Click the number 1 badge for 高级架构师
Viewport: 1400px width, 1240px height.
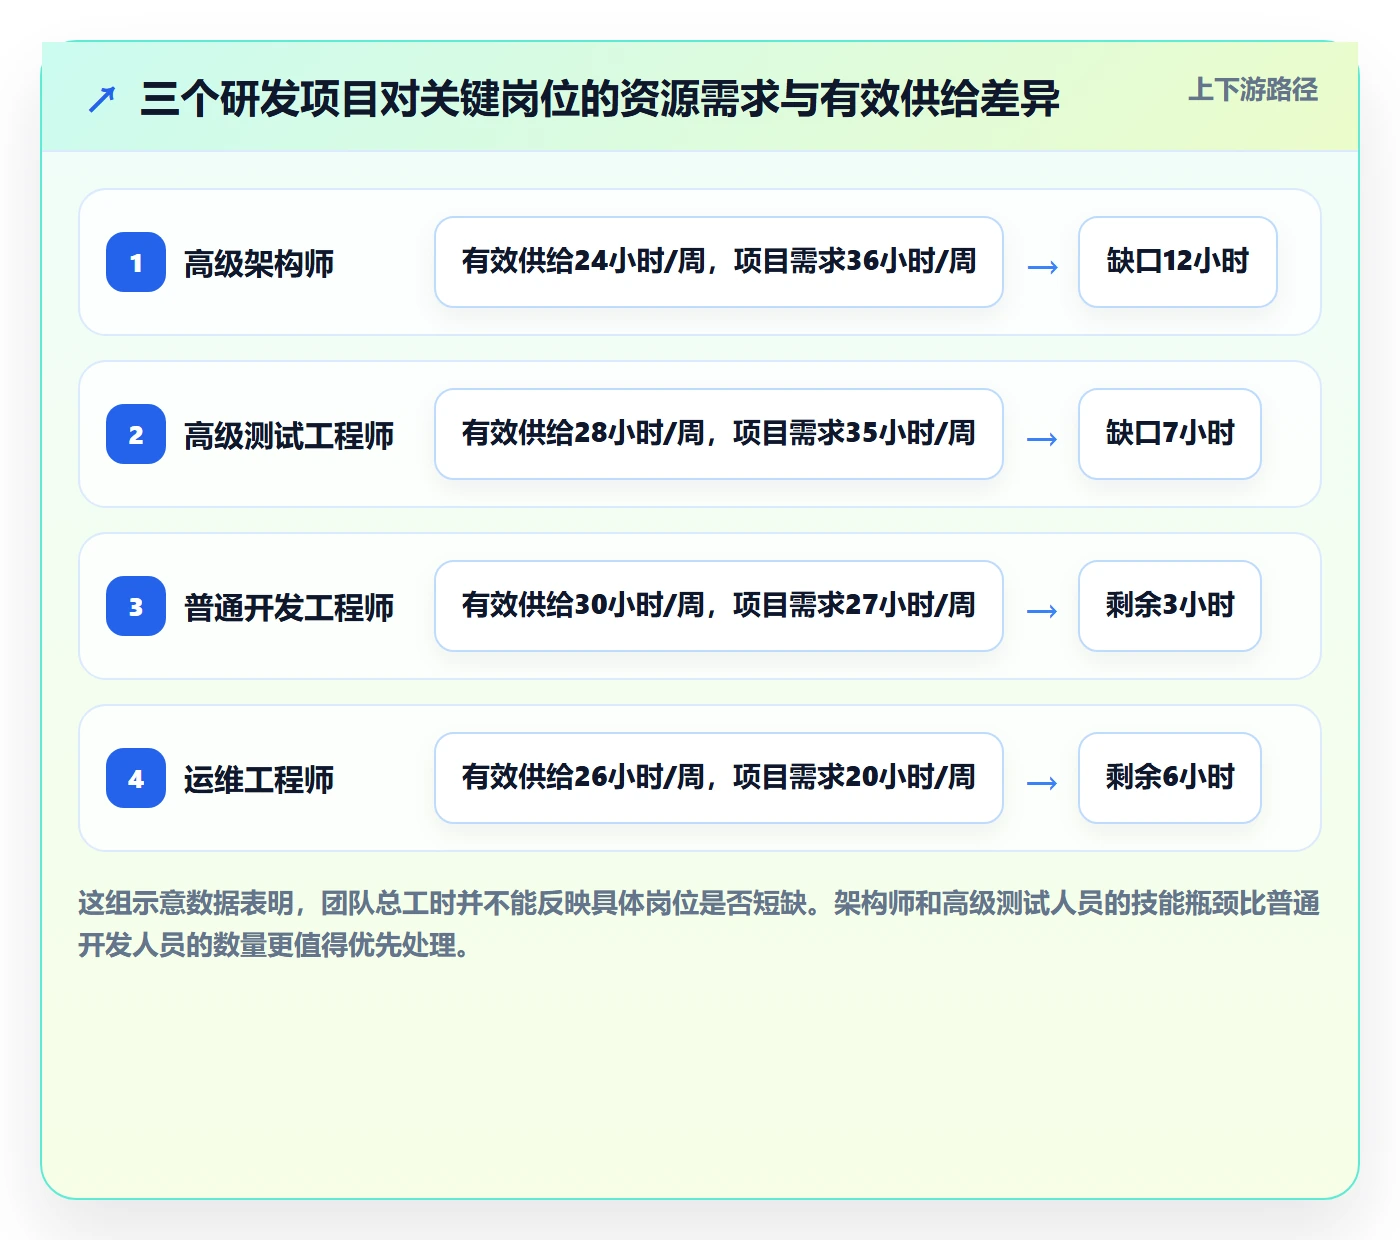(x=136, y=262)
